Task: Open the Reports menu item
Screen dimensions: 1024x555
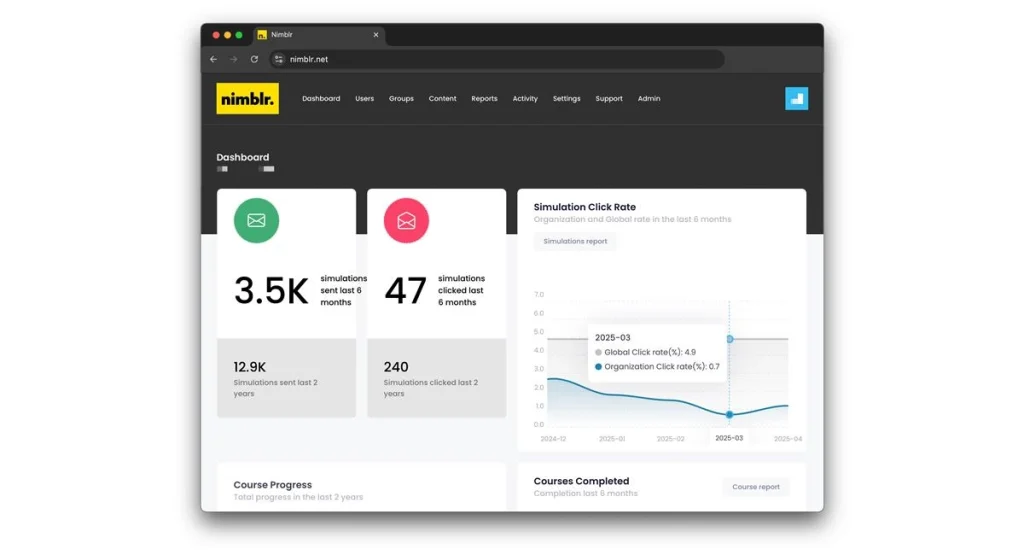Action: (484, 99)
